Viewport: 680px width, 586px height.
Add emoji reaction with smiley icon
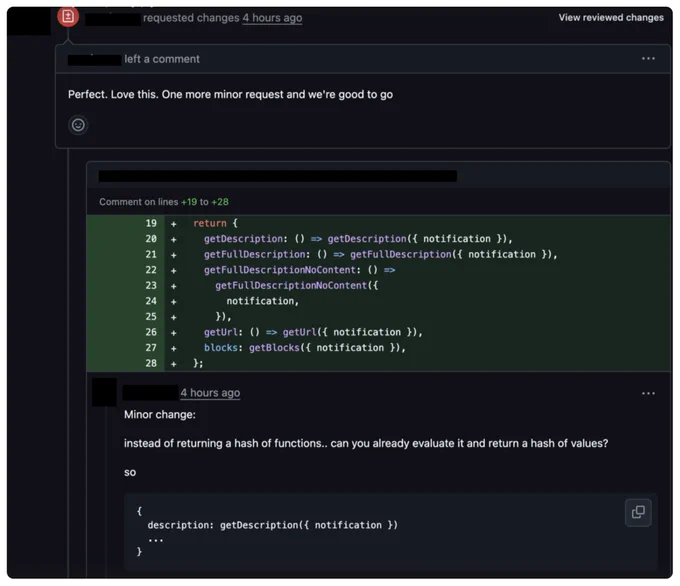(x=78, y=125)
